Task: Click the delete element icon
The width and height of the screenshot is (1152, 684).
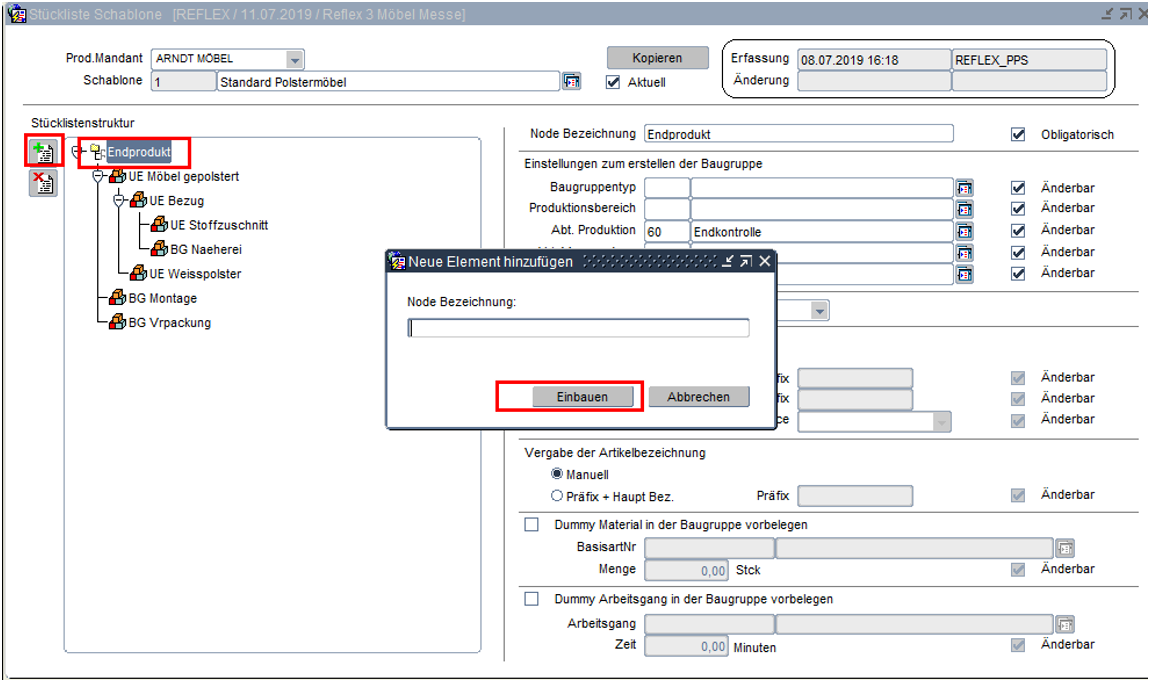Action: (44, 182)
